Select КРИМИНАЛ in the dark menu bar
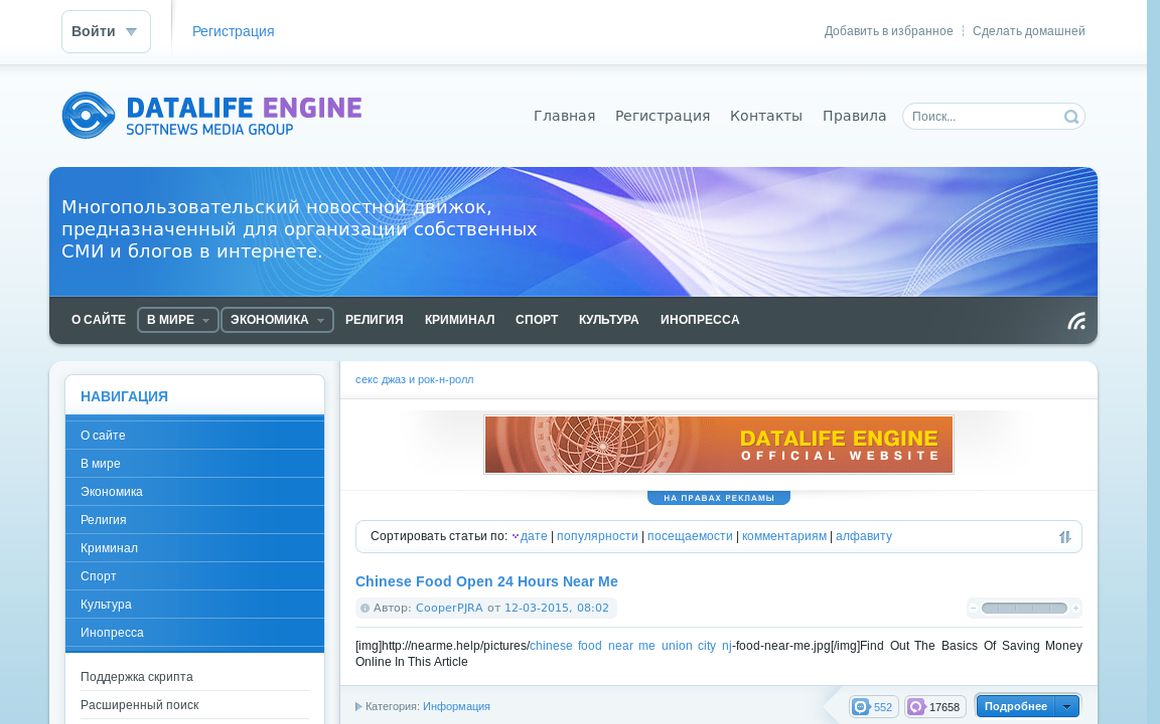This screenshot has width=1160, height=724. click(x=459, y=319)
